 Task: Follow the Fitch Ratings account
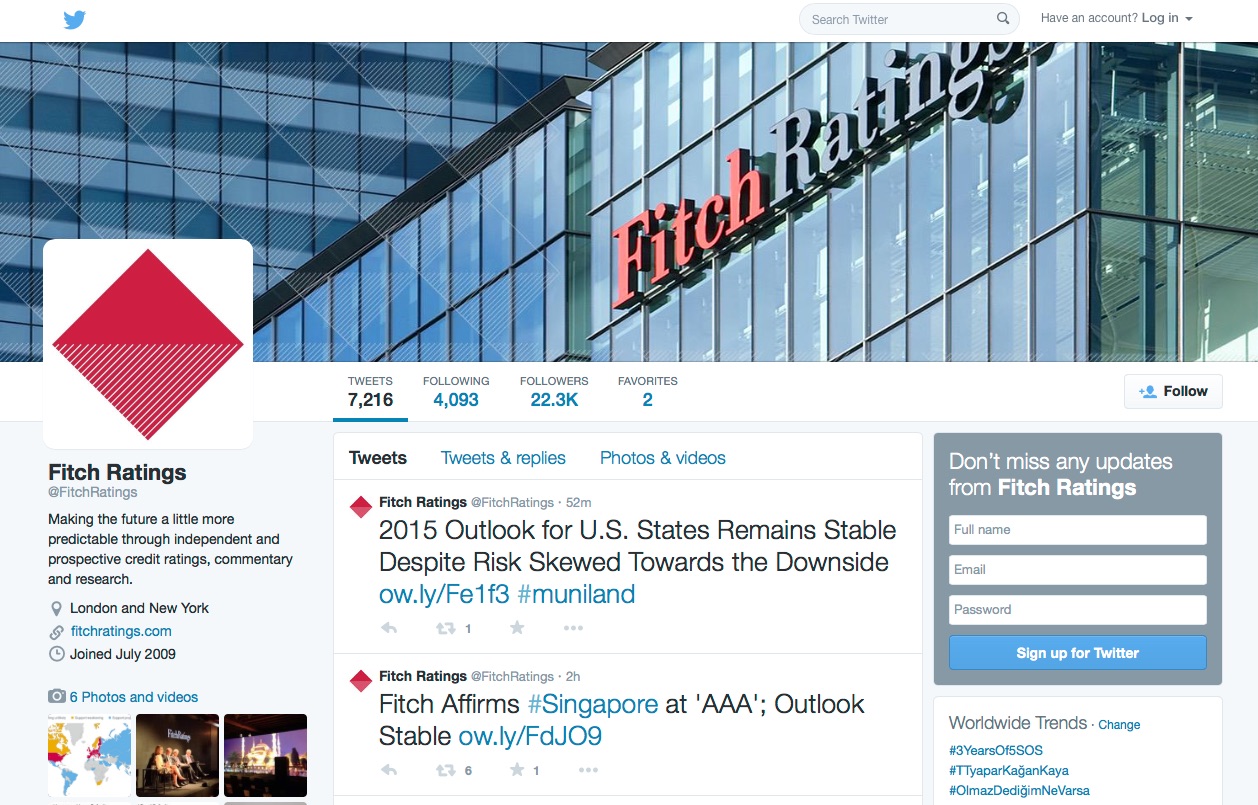[x=1173, y=391]
